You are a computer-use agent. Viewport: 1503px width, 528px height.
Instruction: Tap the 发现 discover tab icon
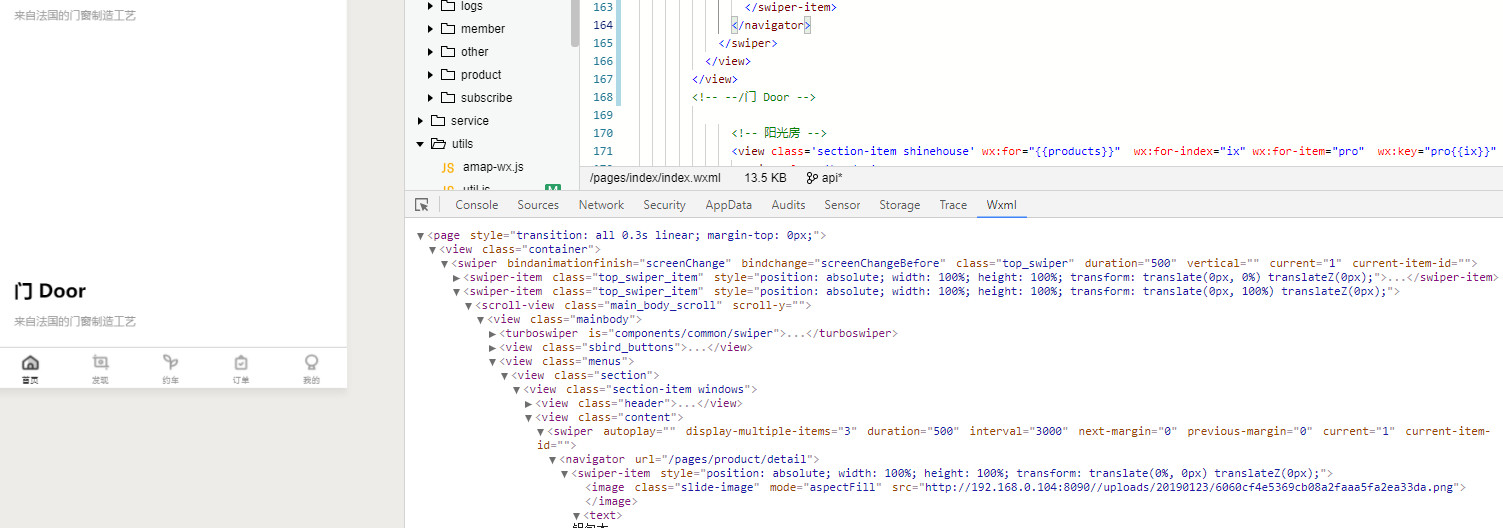click(100, 362)
